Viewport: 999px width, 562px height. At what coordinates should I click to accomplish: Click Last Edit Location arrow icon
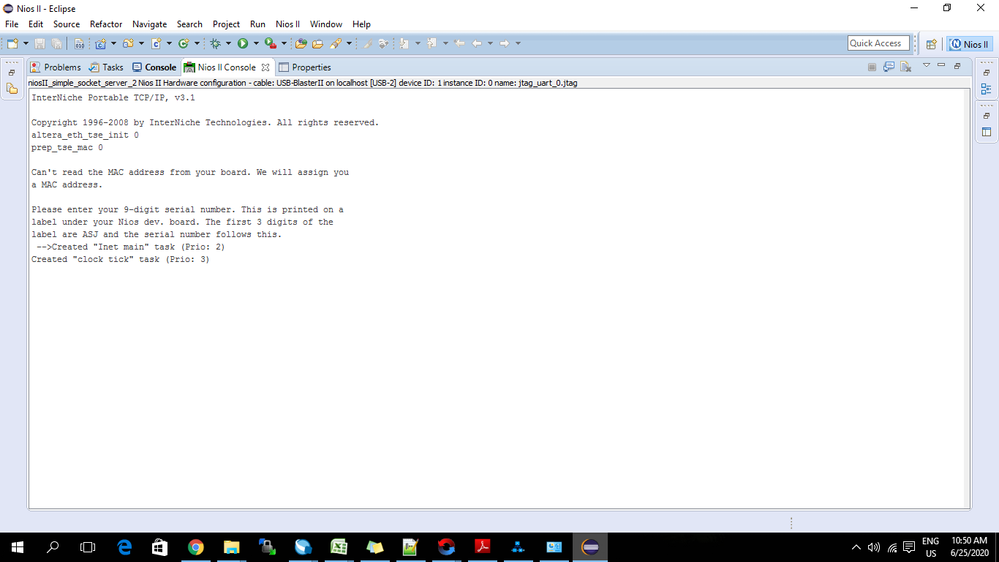click(x=459, y=43)
